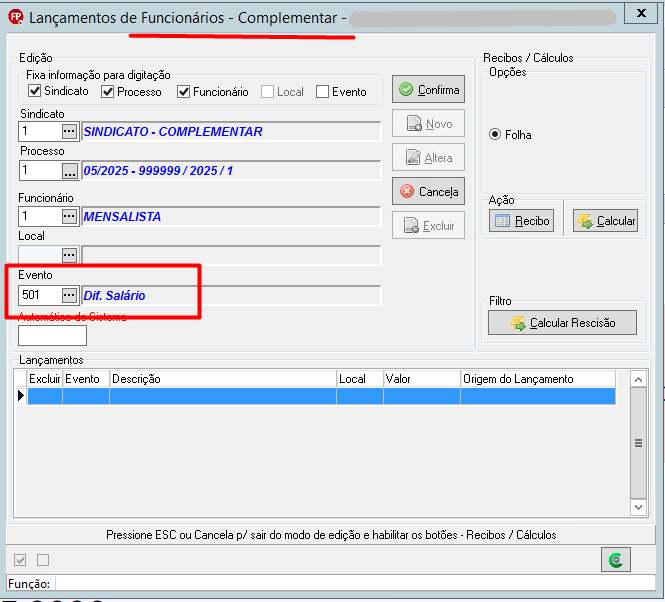Click the SINDICATO - COMPLEMENTAR text
The image size is (665, 602).
173,132
